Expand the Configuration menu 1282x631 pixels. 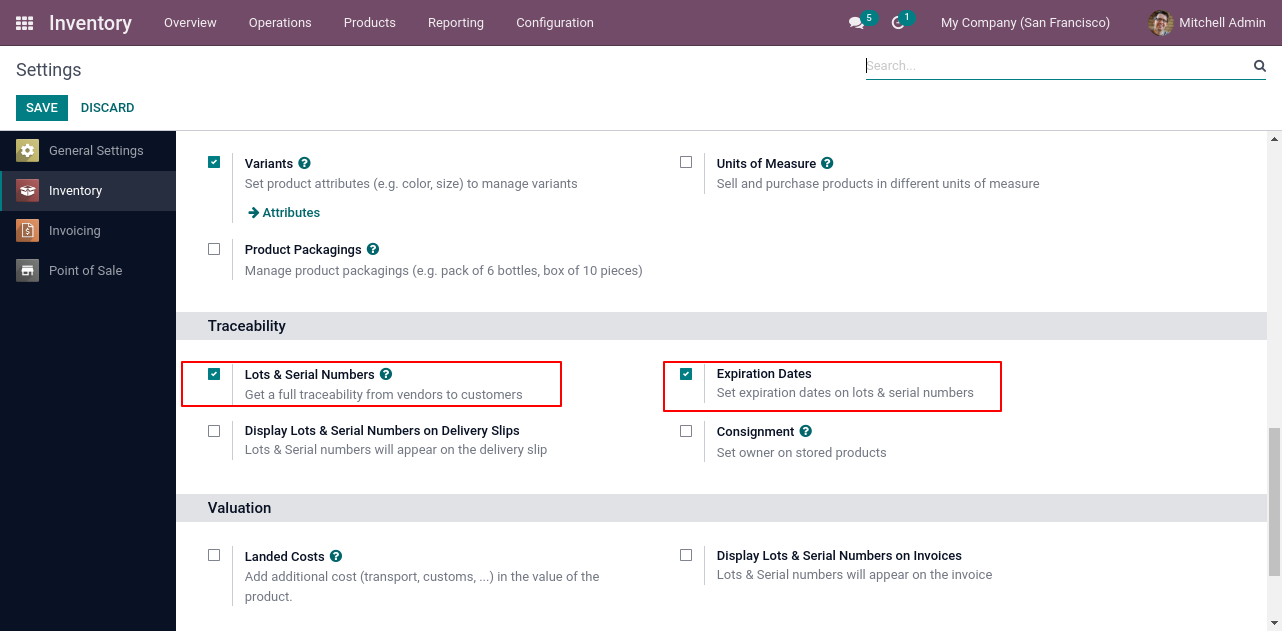click(x=555, y=23)
